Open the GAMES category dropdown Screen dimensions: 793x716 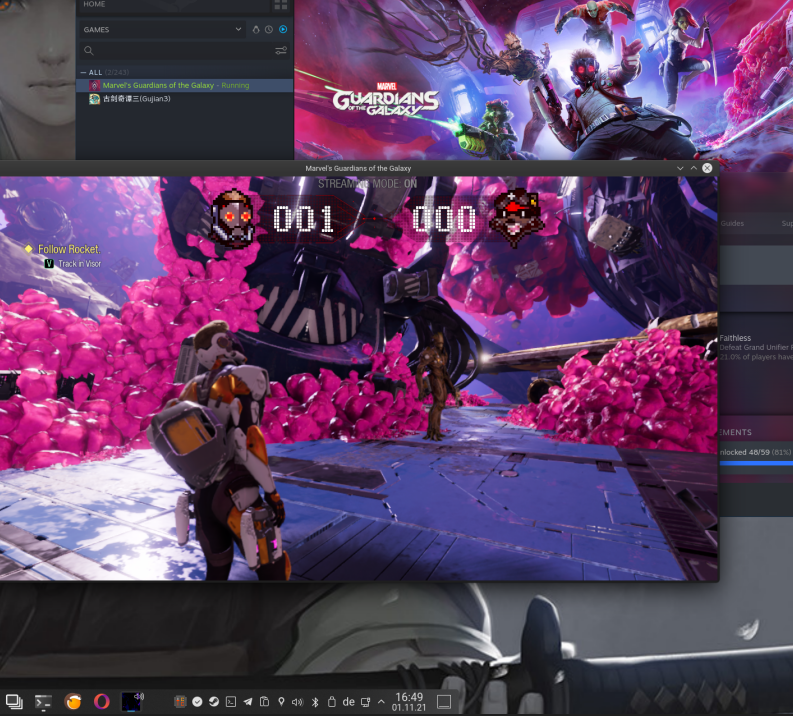(162, 30)
